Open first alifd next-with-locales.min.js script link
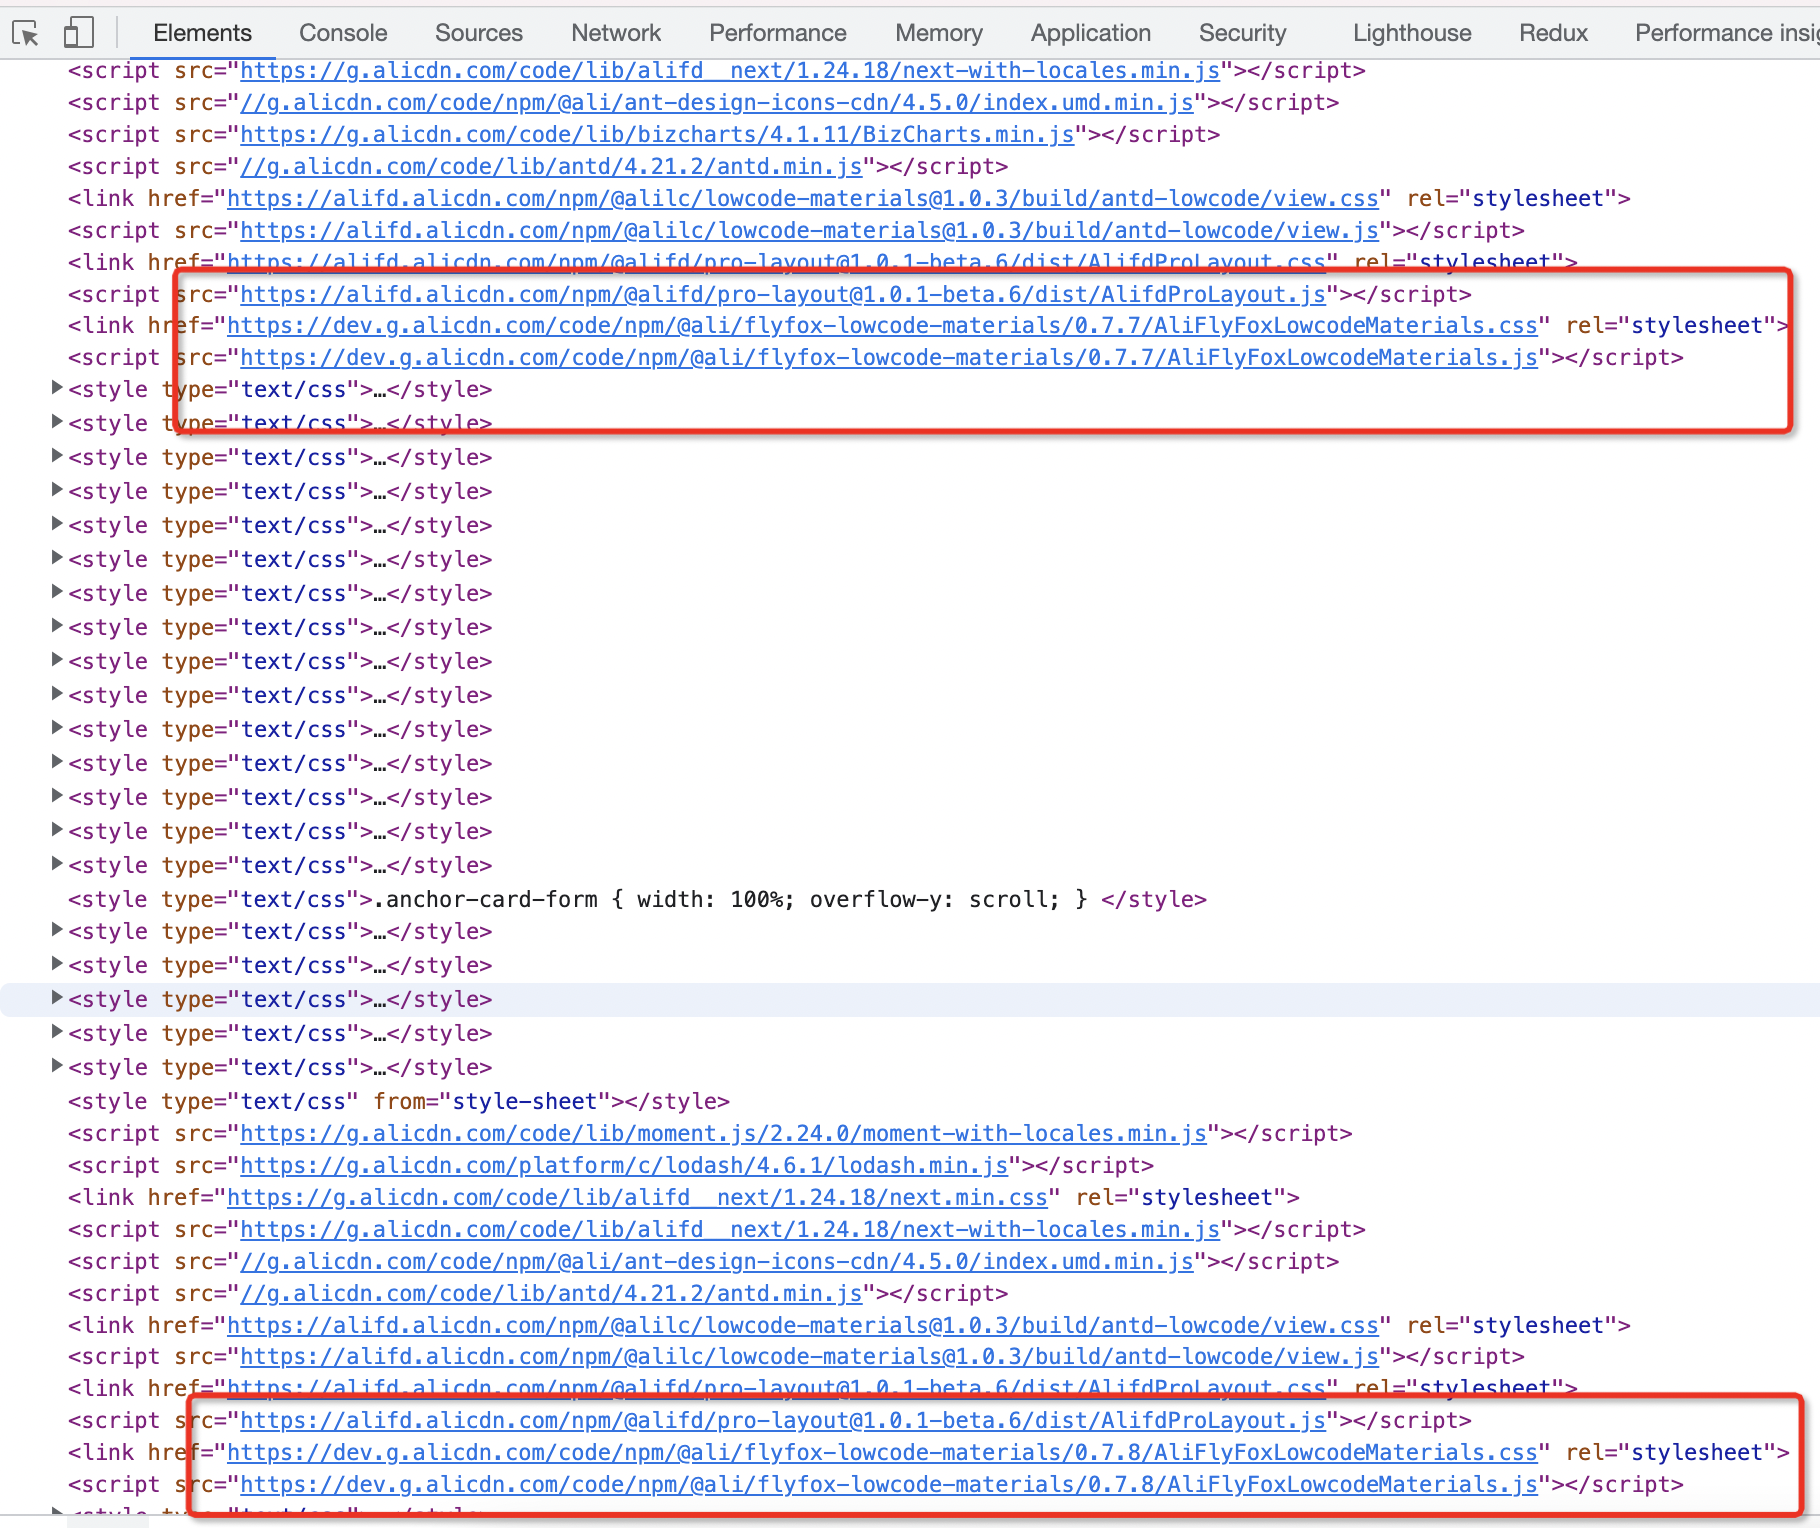The width and height of the screenshot is (1820, 1528). pos(730,71)
